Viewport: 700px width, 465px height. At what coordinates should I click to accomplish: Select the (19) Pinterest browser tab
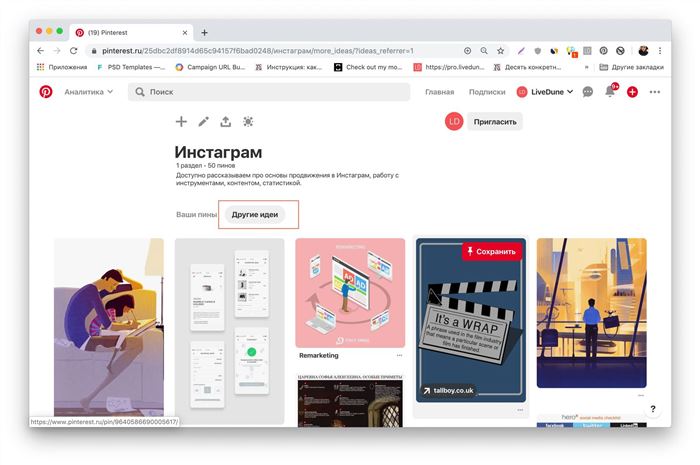click(x=132, y=33)
